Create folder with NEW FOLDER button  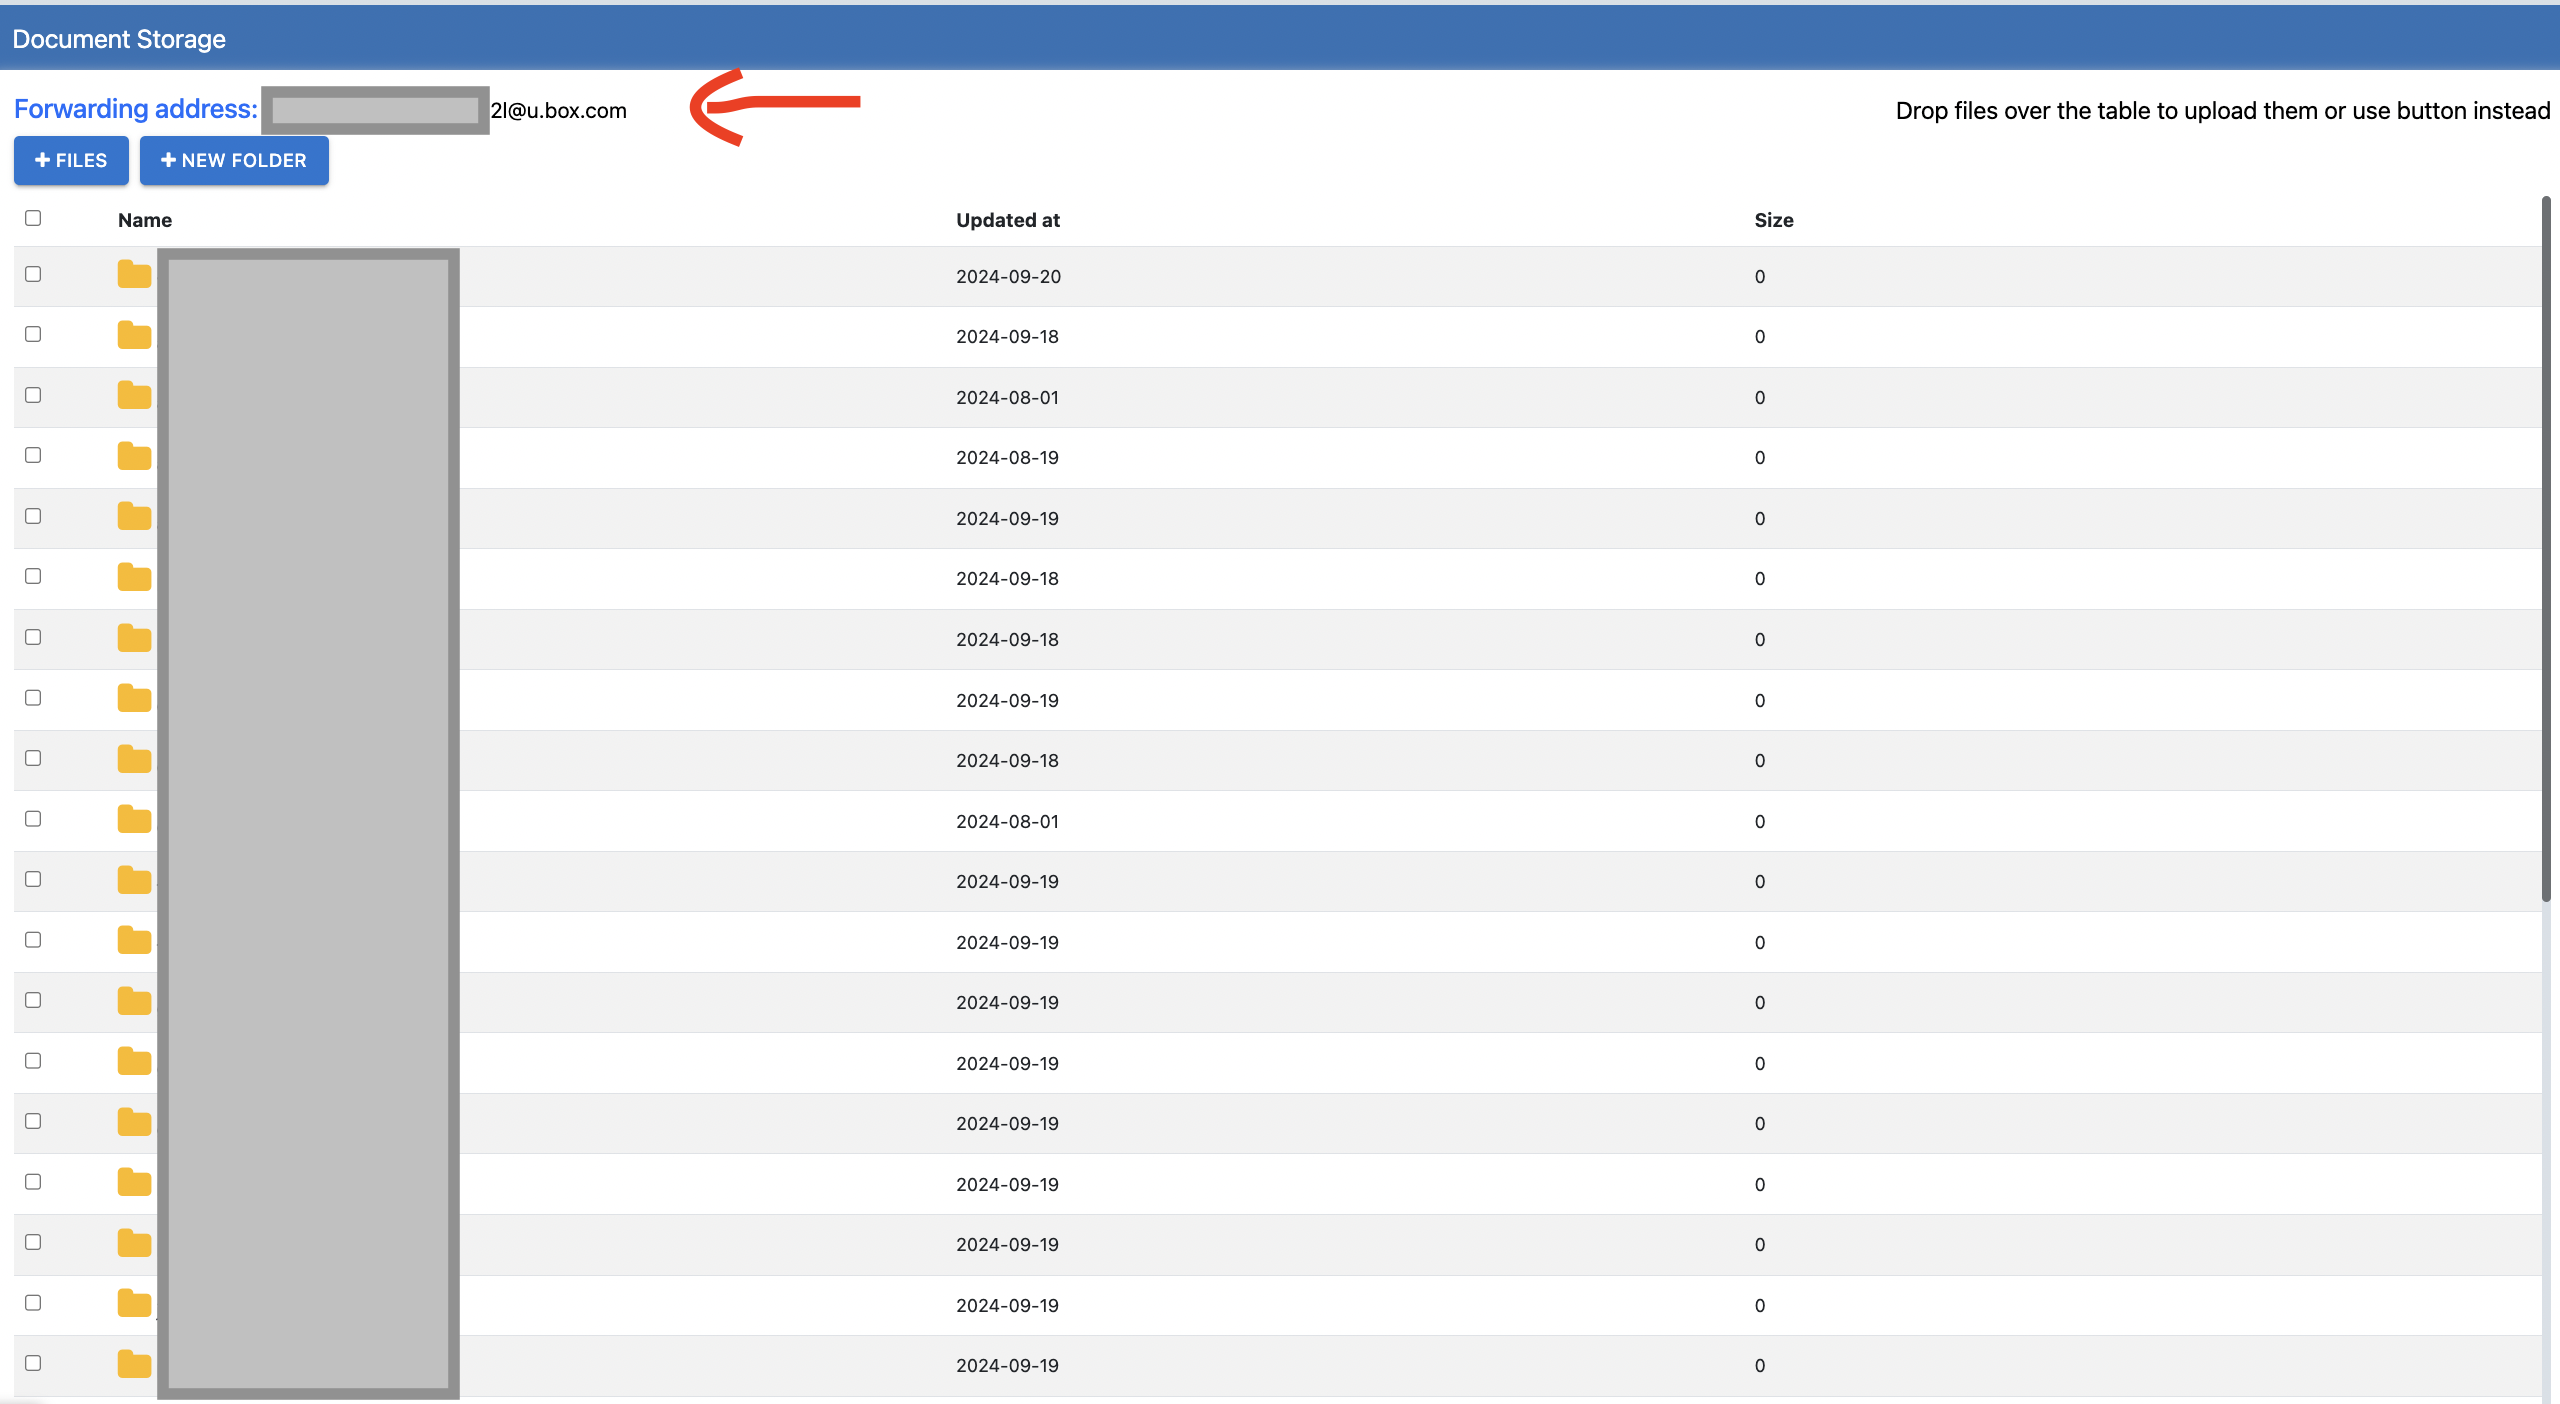[234, 160]
